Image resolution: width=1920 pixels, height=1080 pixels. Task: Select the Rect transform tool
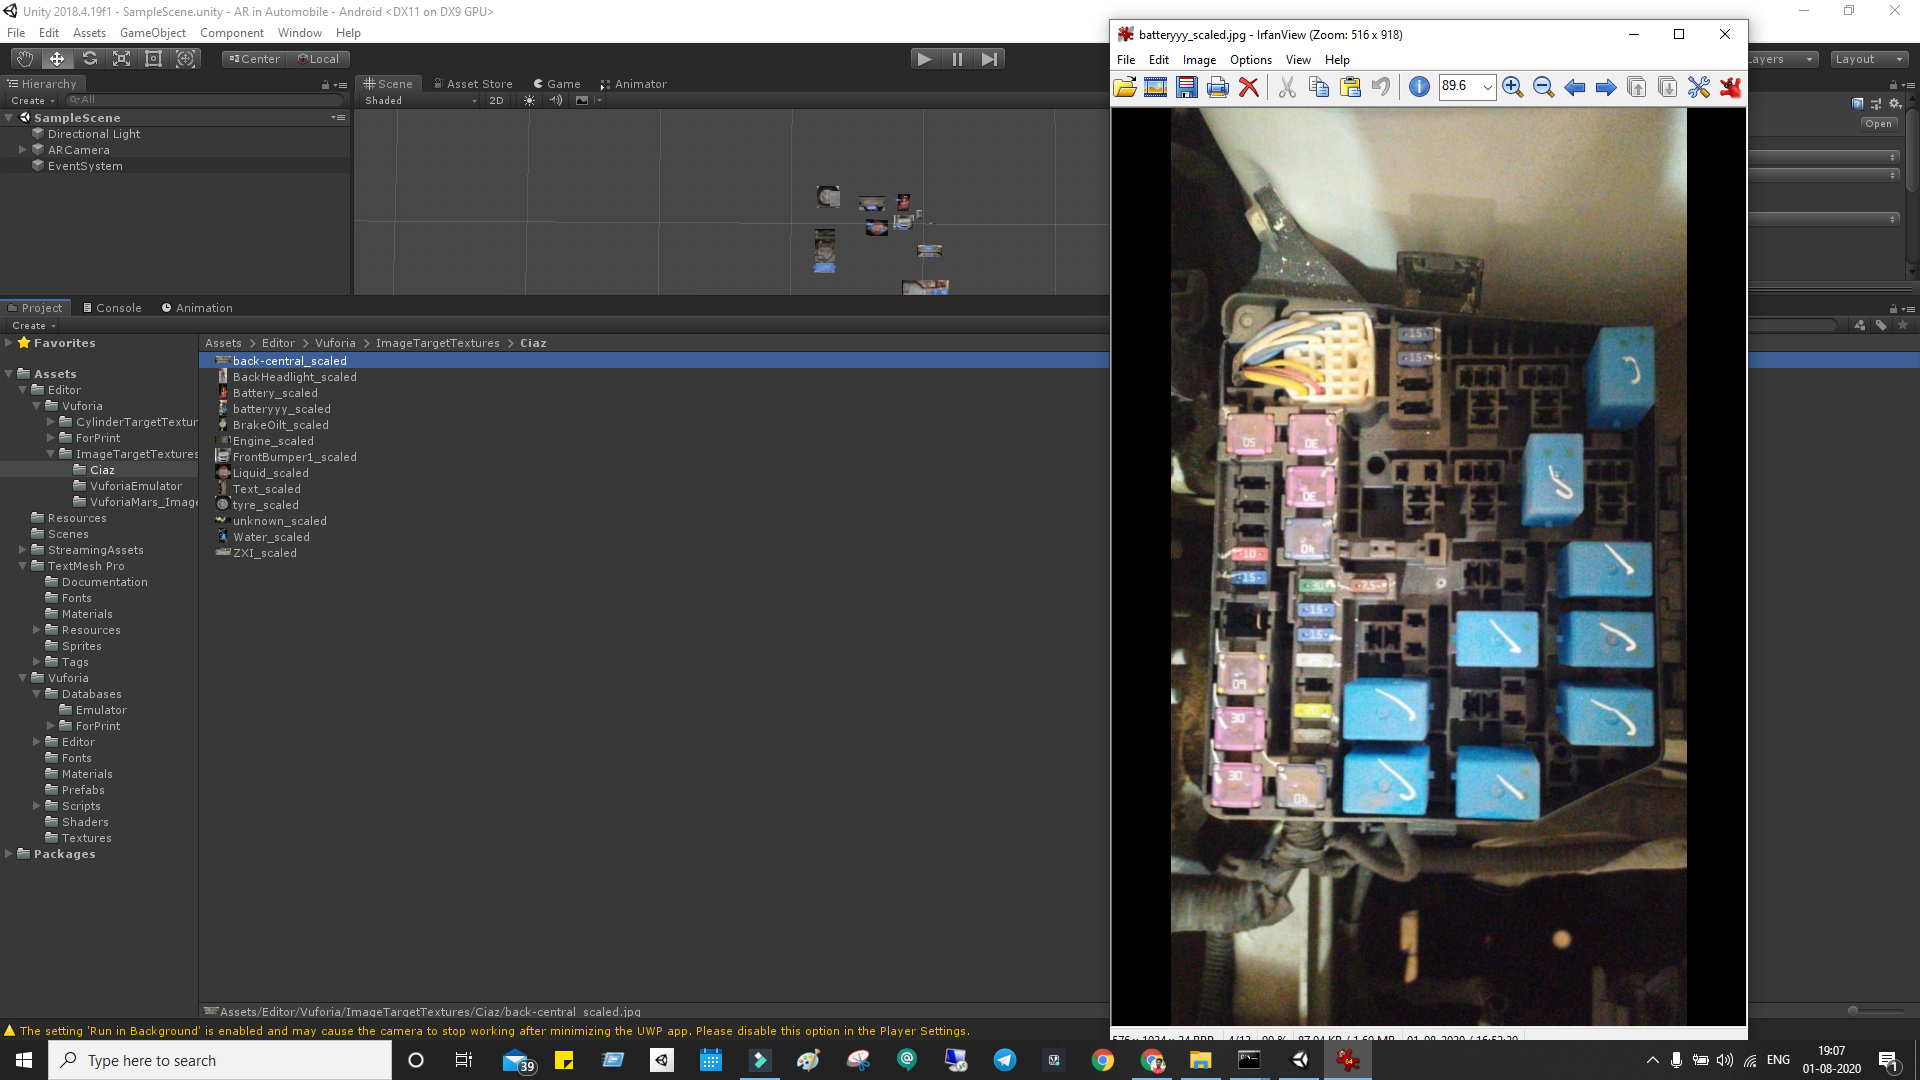[153, 59]
